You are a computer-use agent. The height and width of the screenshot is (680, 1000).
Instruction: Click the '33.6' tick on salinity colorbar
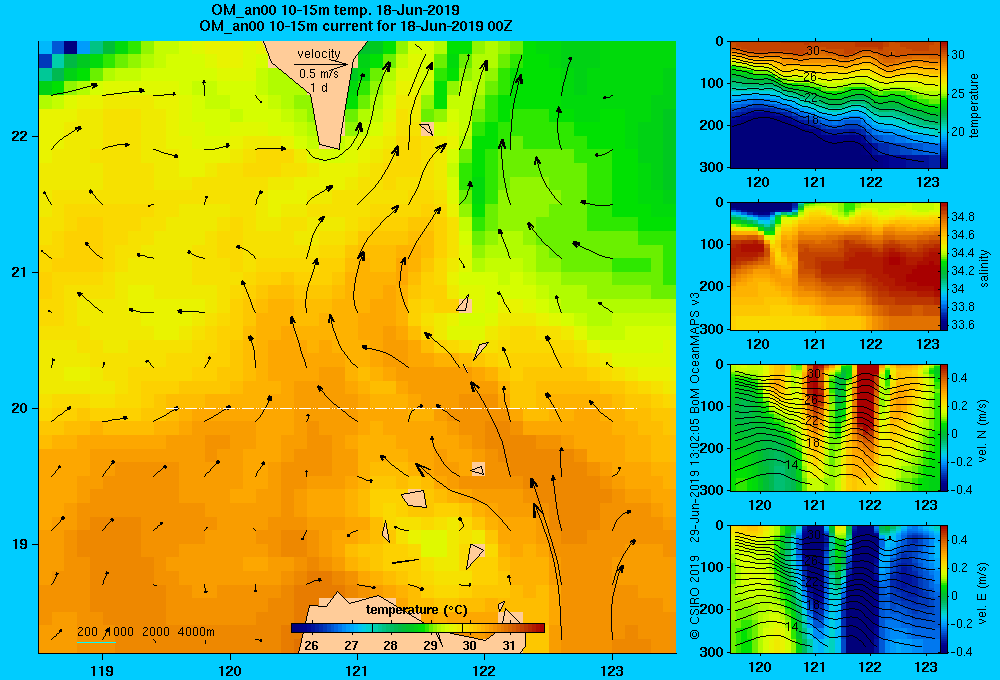coord(963,325)
